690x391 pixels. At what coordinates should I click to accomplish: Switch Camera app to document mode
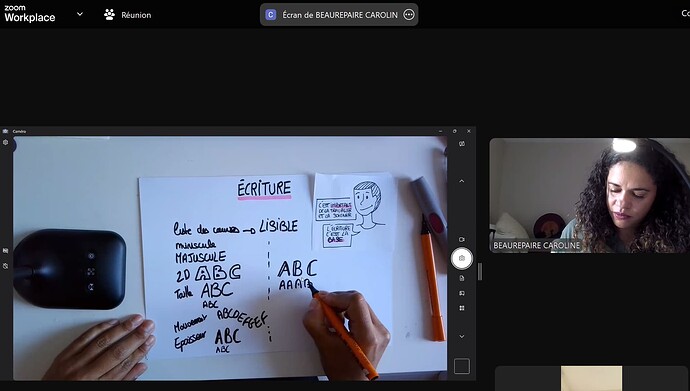462,278
